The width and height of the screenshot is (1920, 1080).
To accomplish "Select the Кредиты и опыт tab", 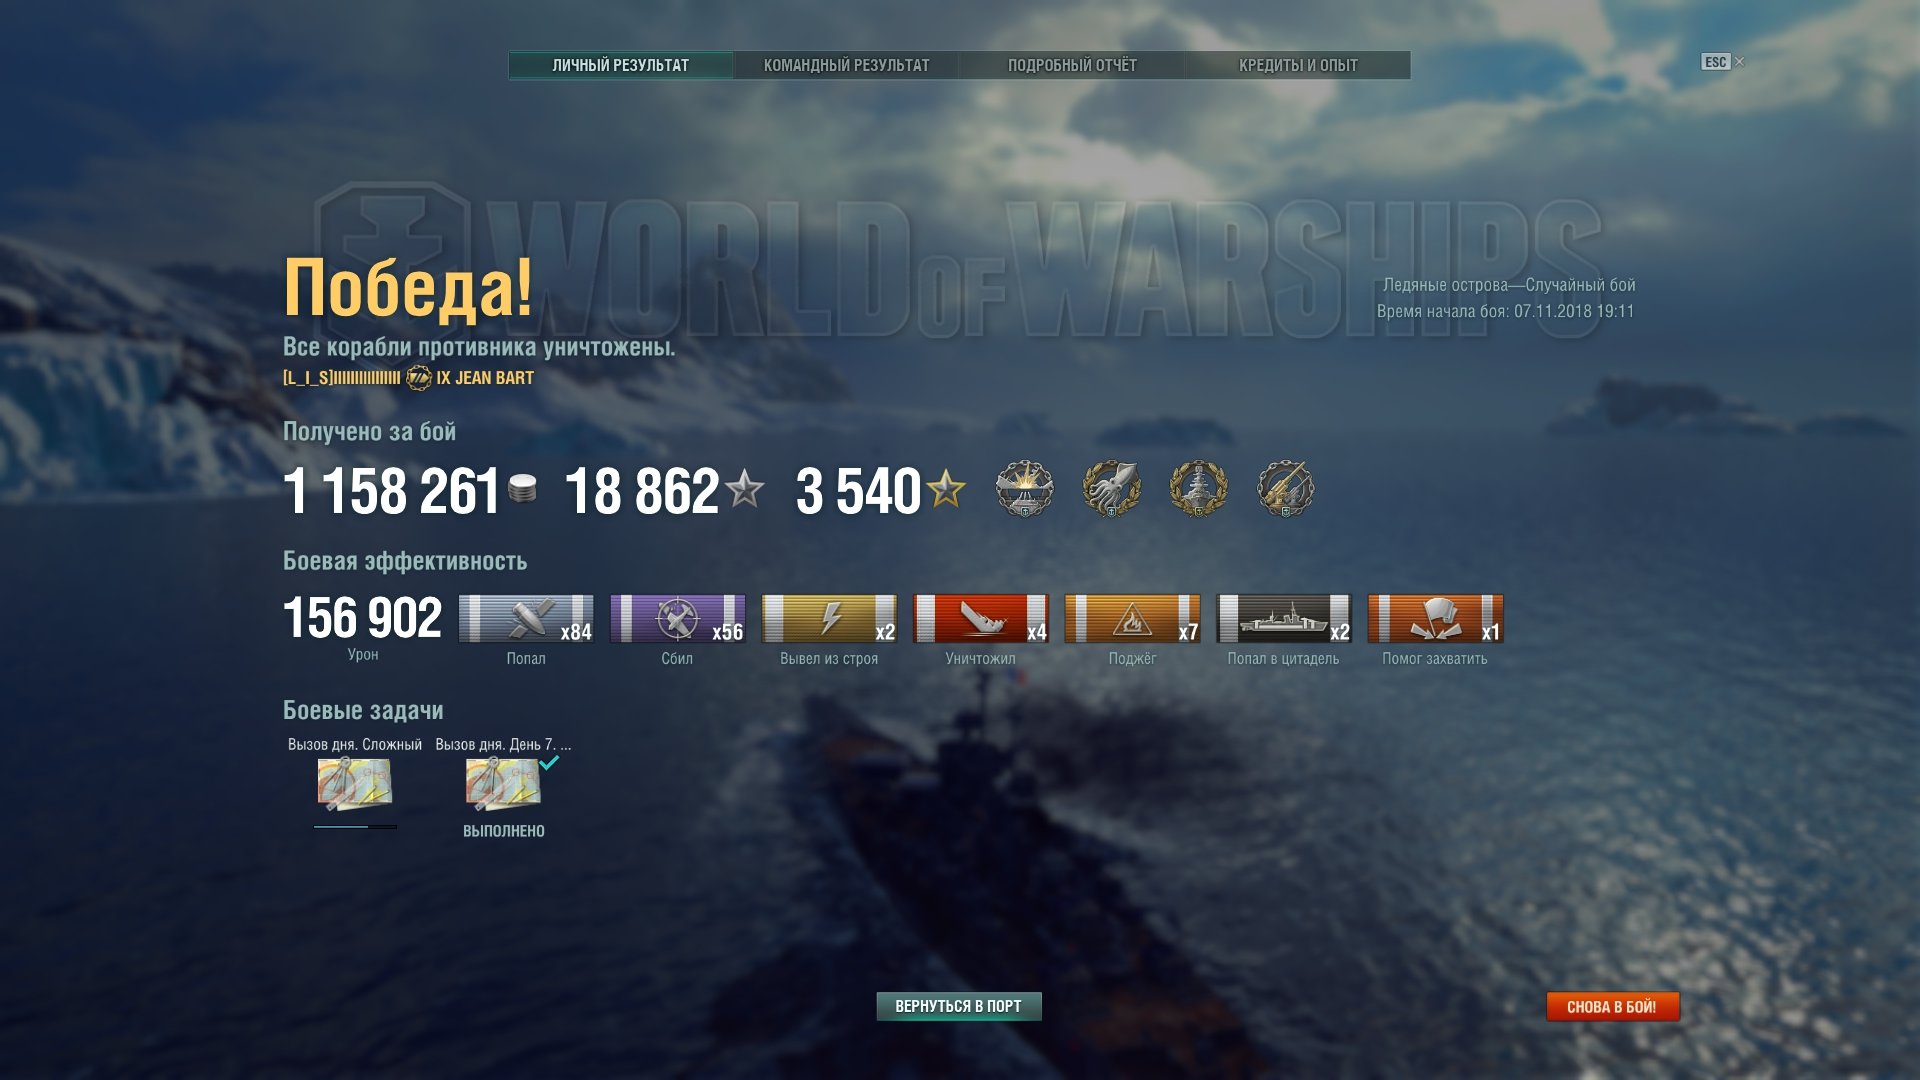I will pyautogui.click(x=1298, y=65).
